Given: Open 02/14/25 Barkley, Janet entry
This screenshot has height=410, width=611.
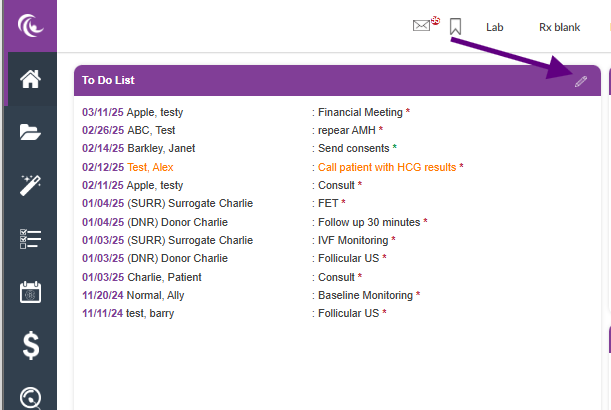Looking at the screenshot, I should 138,148.
